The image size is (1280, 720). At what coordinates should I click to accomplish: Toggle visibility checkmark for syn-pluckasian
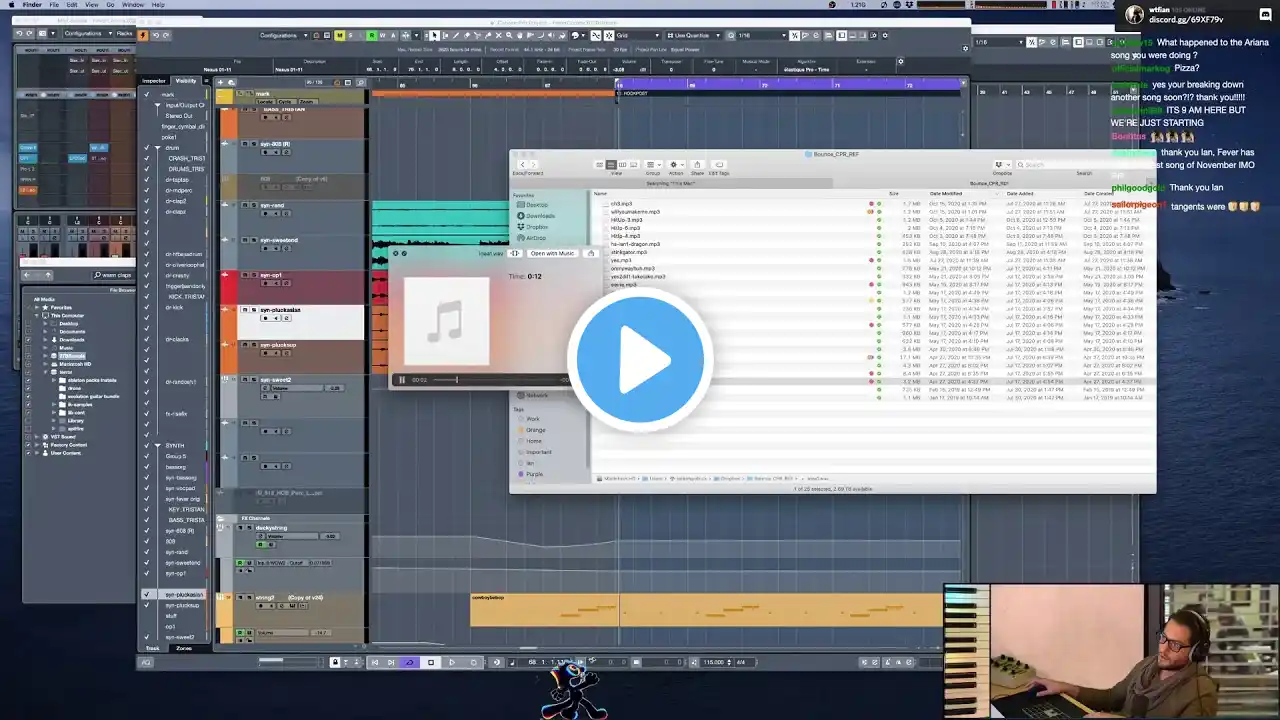tap(147, 594)
